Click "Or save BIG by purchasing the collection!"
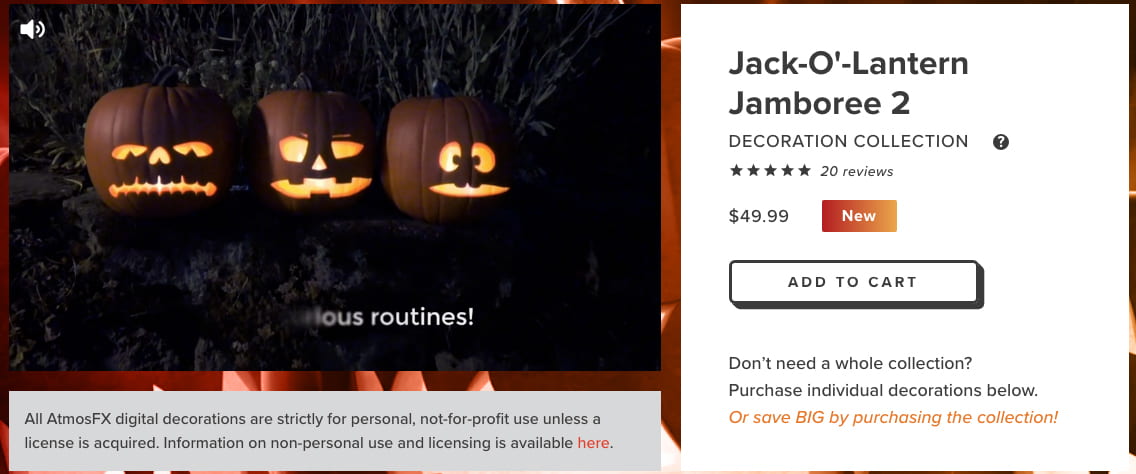Screen dimensions: 1136x474 coord(893,417)
